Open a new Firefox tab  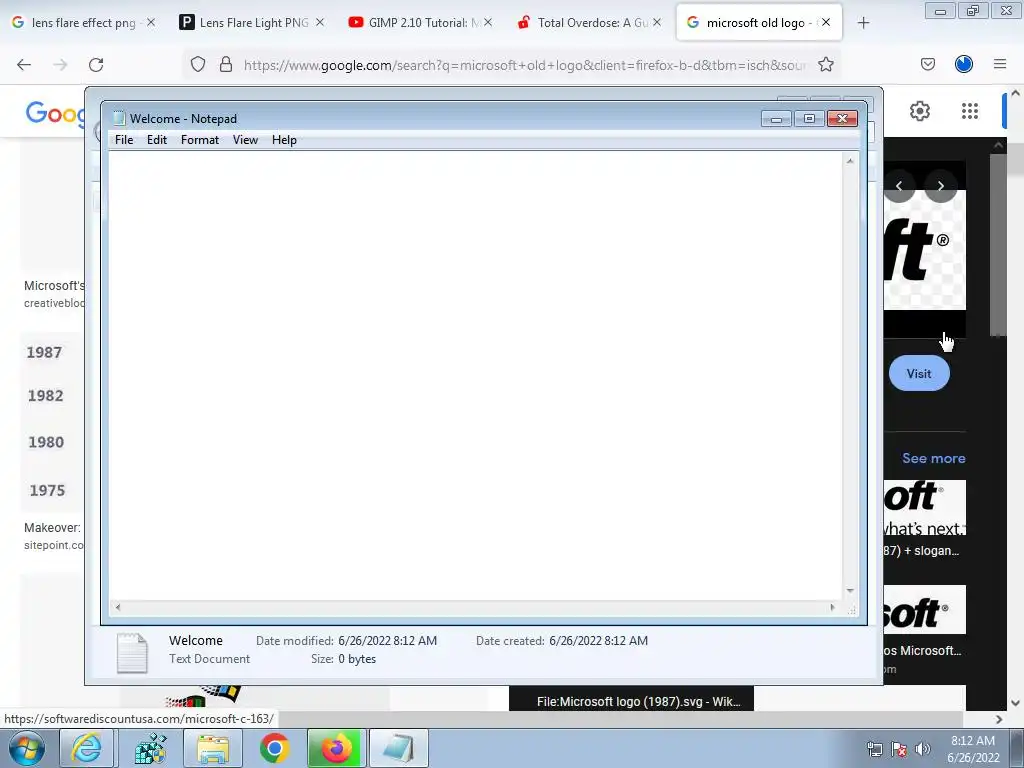tap(863, 23)
